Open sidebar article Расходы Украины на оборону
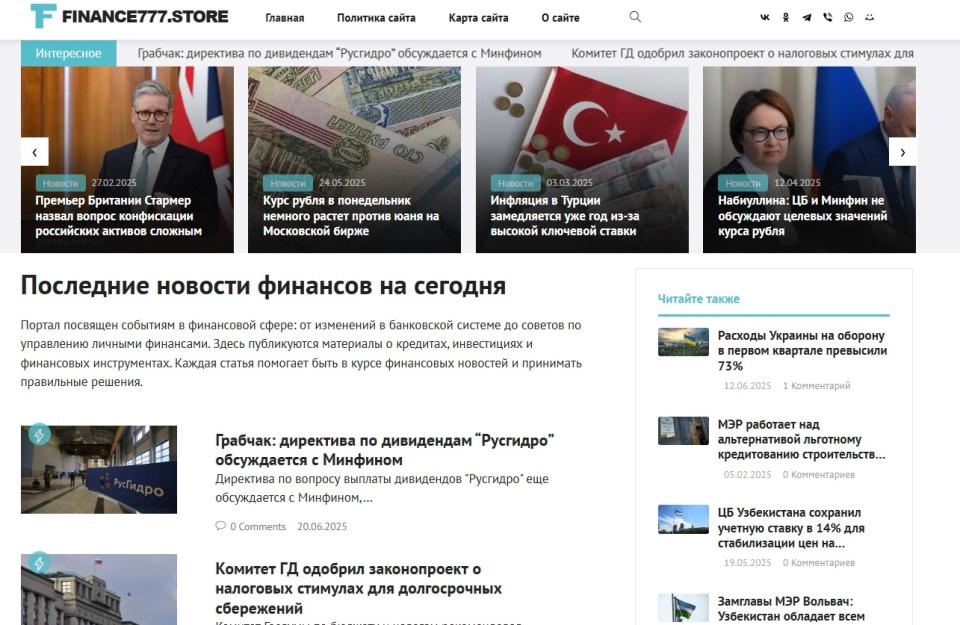This screenshot has height=625, width=960. click(802, 351)
